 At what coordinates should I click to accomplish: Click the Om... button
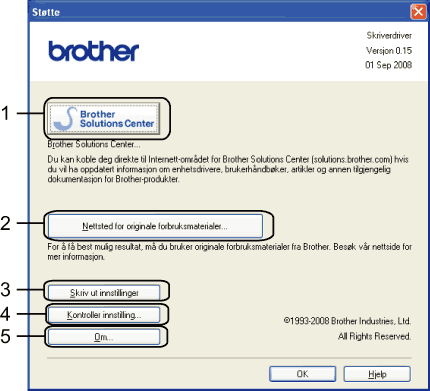(104, 337)
